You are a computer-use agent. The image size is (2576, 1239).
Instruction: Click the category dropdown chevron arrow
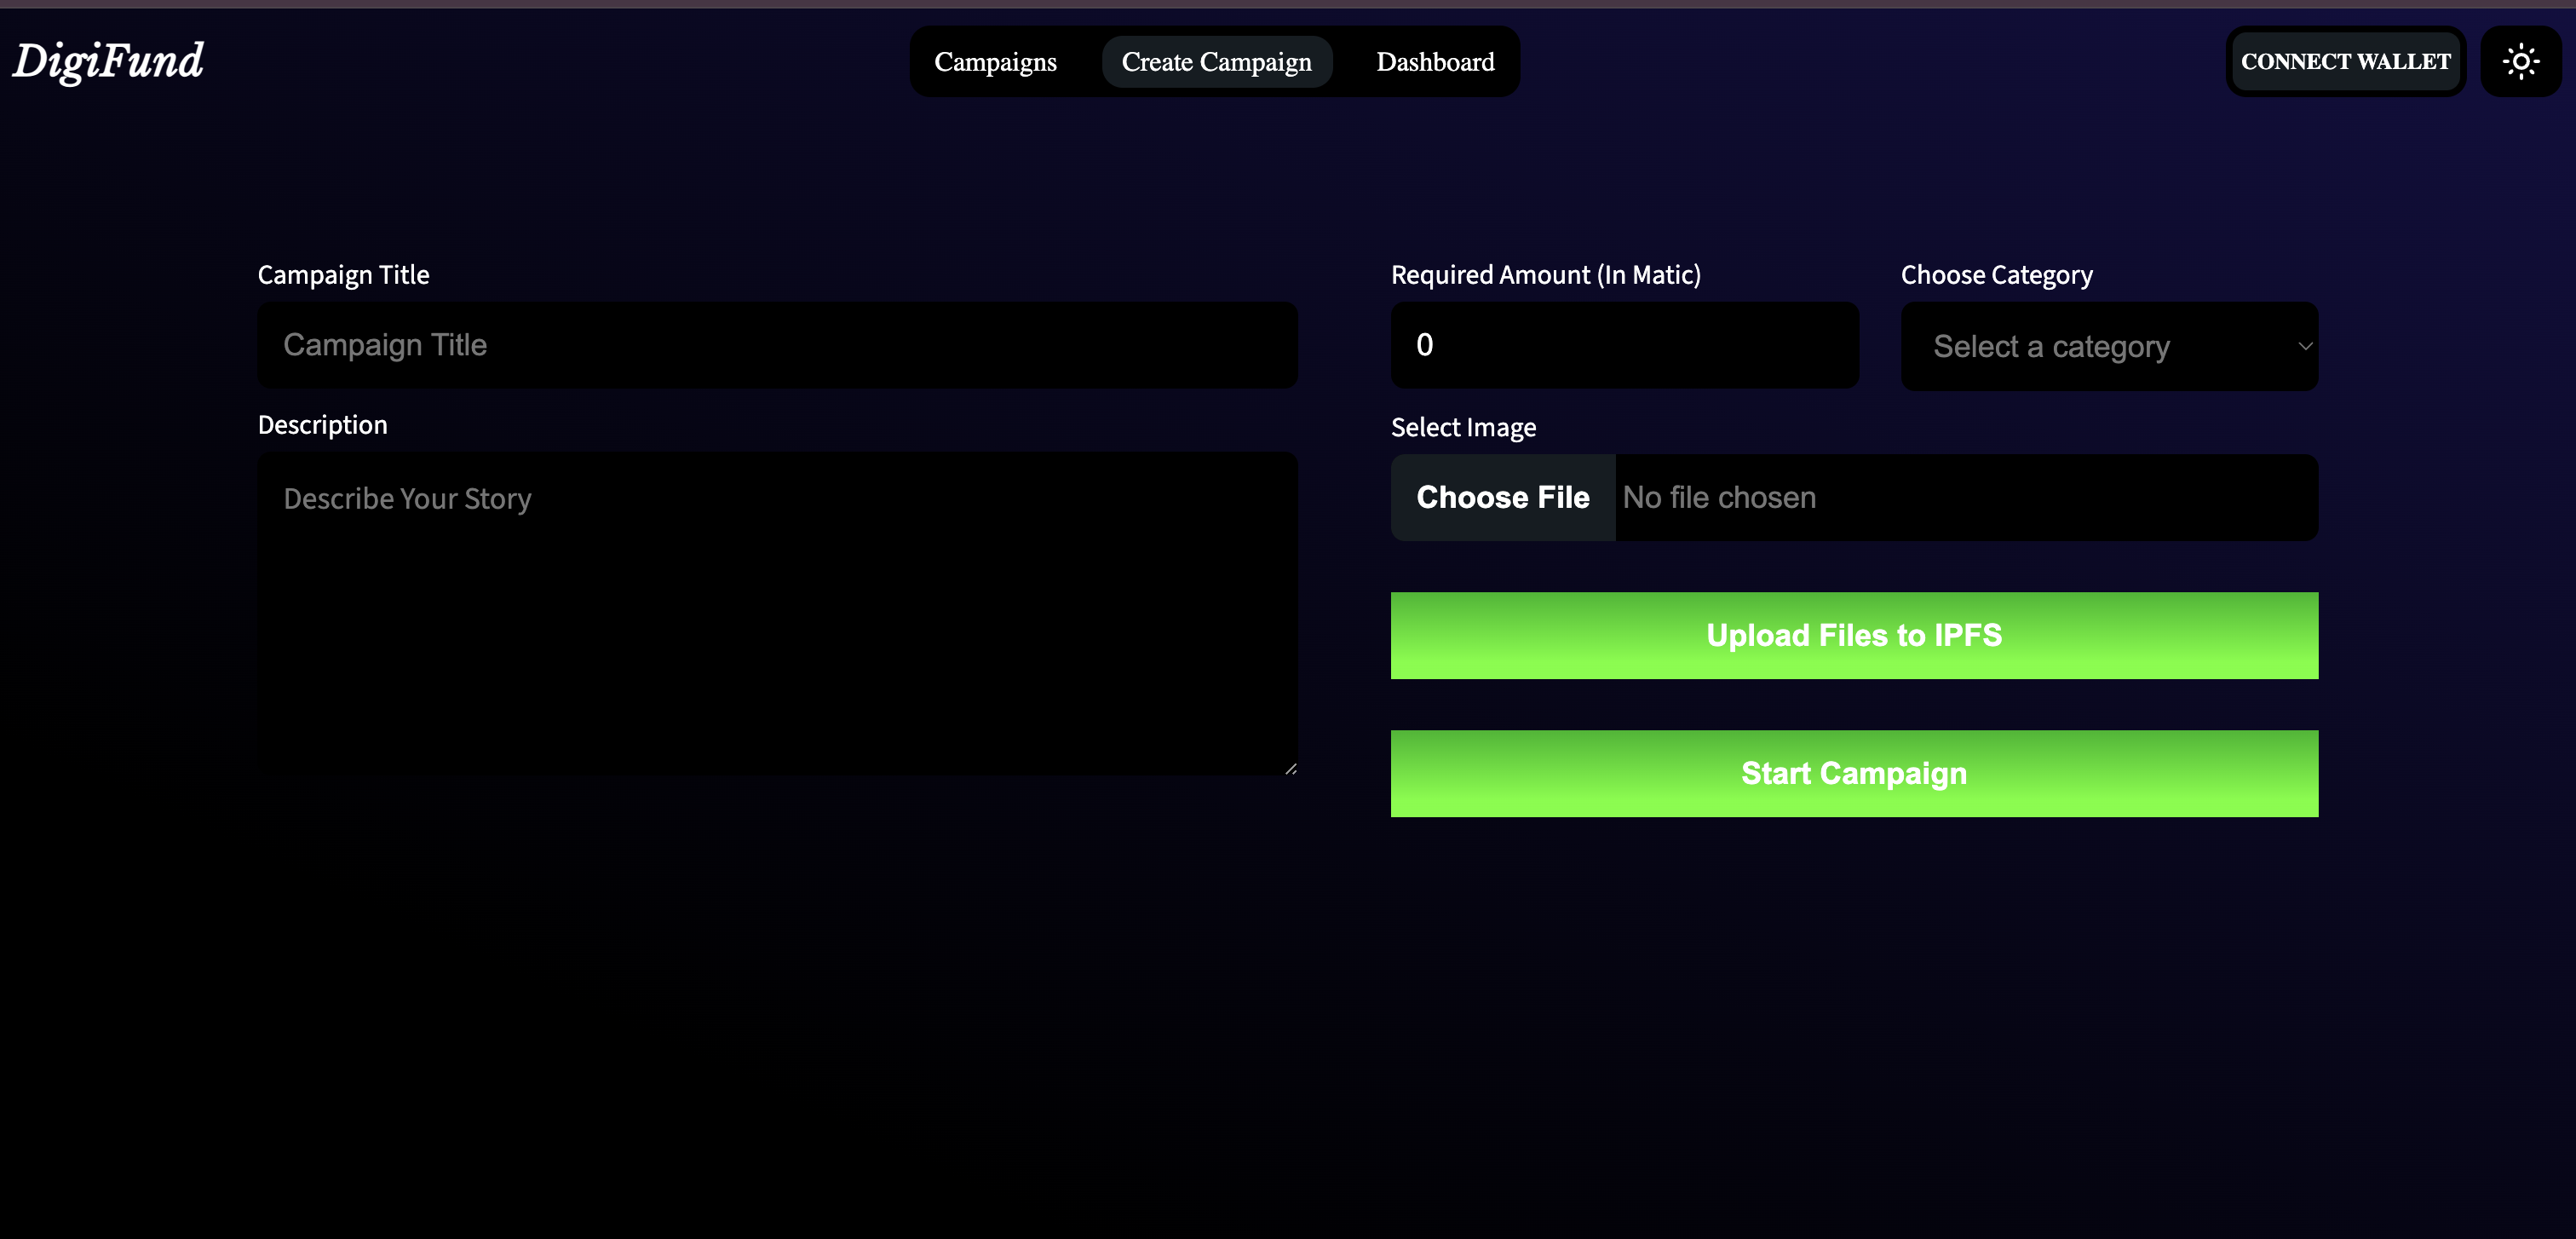tap(2304, 347)
